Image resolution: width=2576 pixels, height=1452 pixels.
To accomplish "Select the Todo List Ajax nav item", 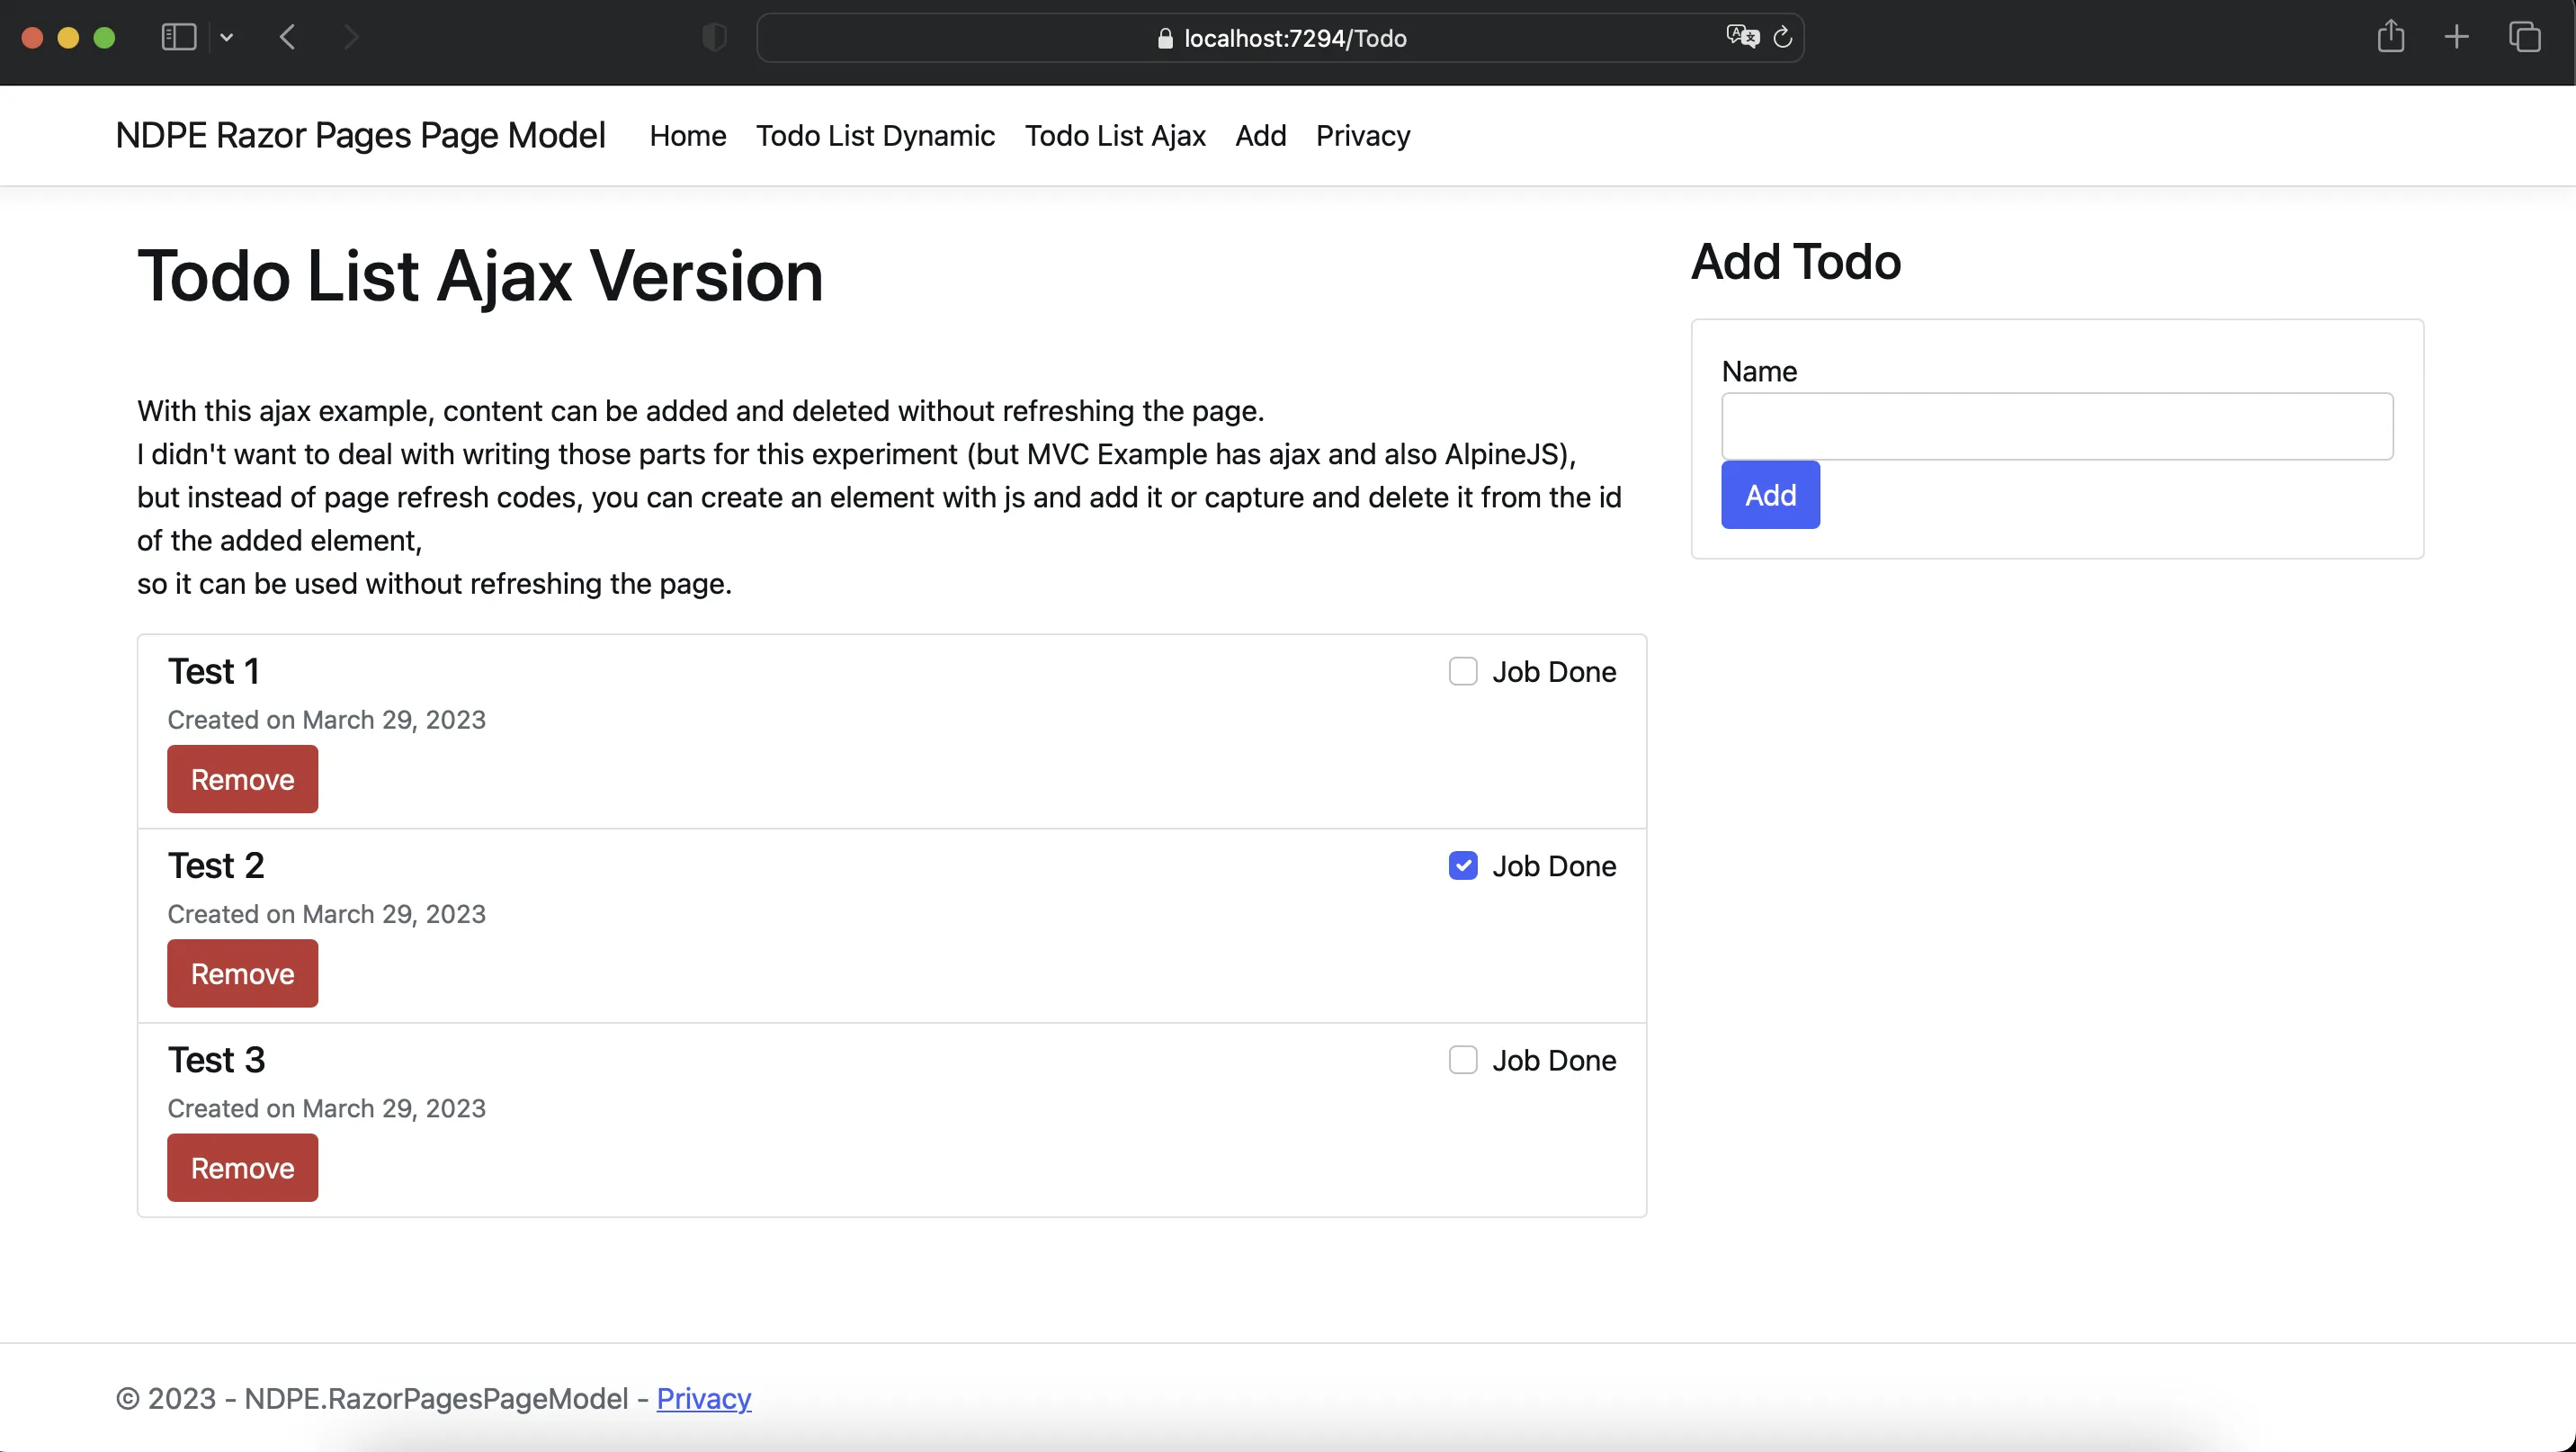I will (x=1115, y=135).
